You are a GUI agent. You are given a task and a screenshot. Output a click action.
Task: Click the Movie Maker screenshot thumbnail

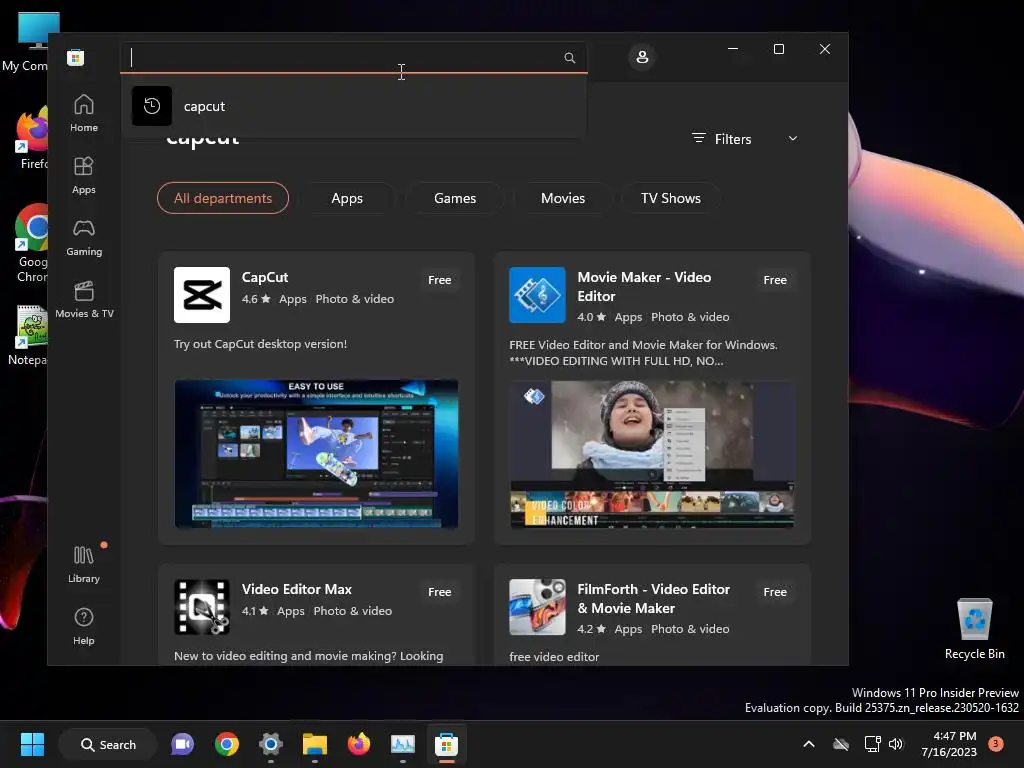click(x=652, y=454)
